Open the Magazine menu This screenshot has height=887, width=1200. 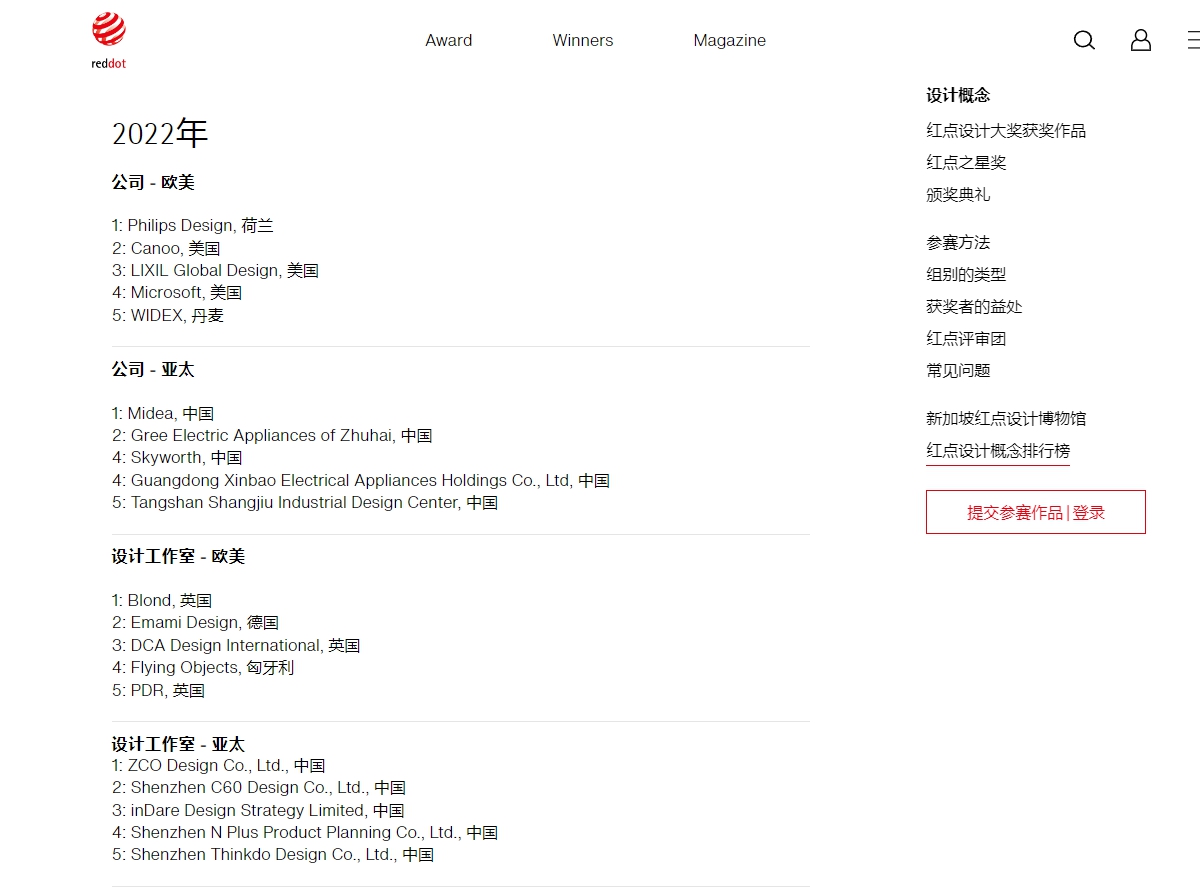tap(730, 40)
